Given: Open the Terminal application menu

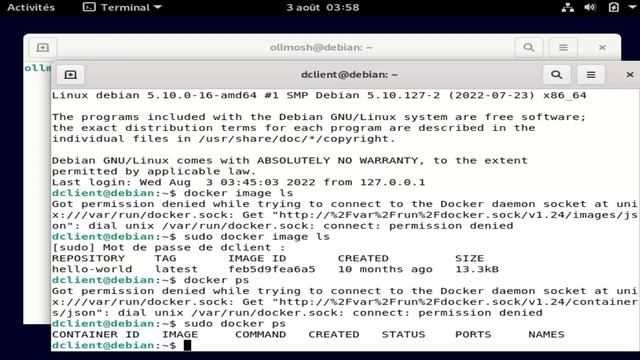Looking at the screenshot, I should click(x=122, y=7).
